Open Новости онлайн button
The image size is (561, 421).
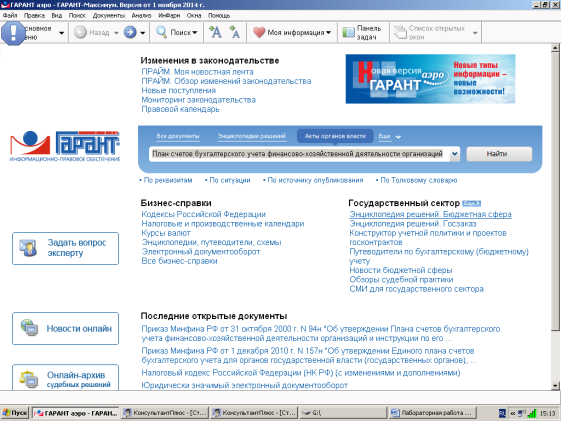(x=65, y=328)
